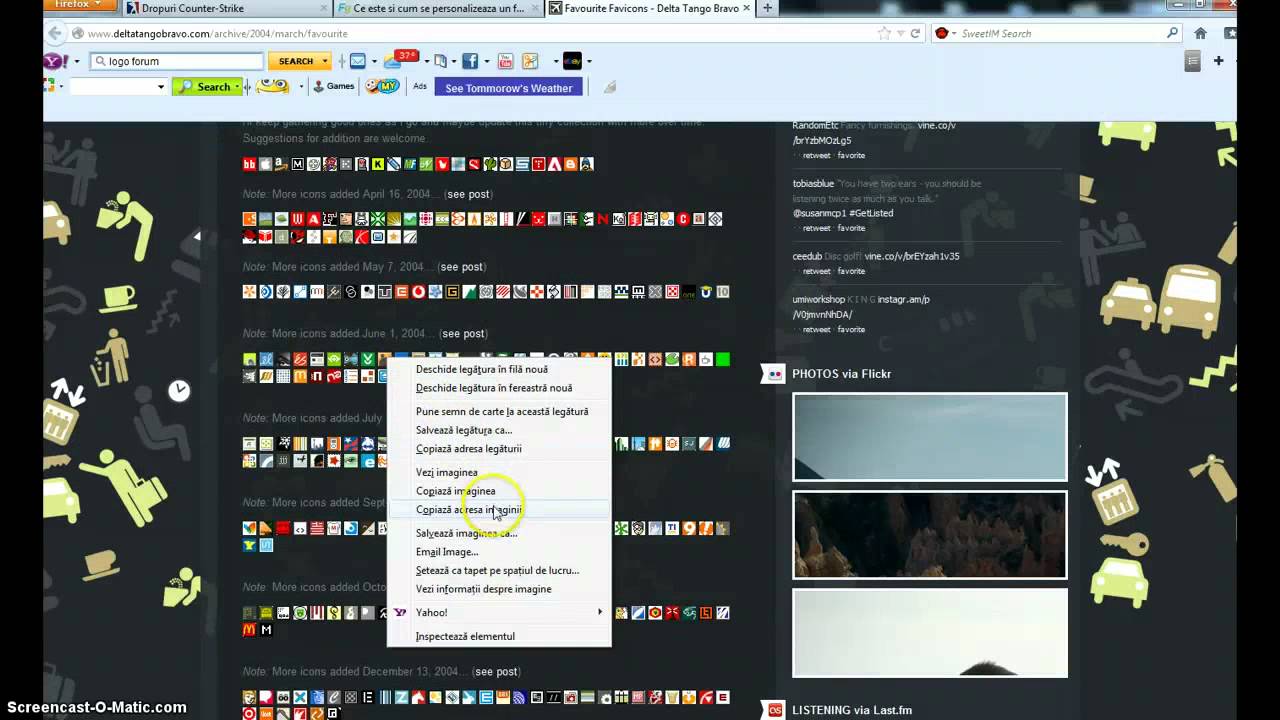Click the plus icon on right toolbar
The image size is (1280, 720).
1218,61
